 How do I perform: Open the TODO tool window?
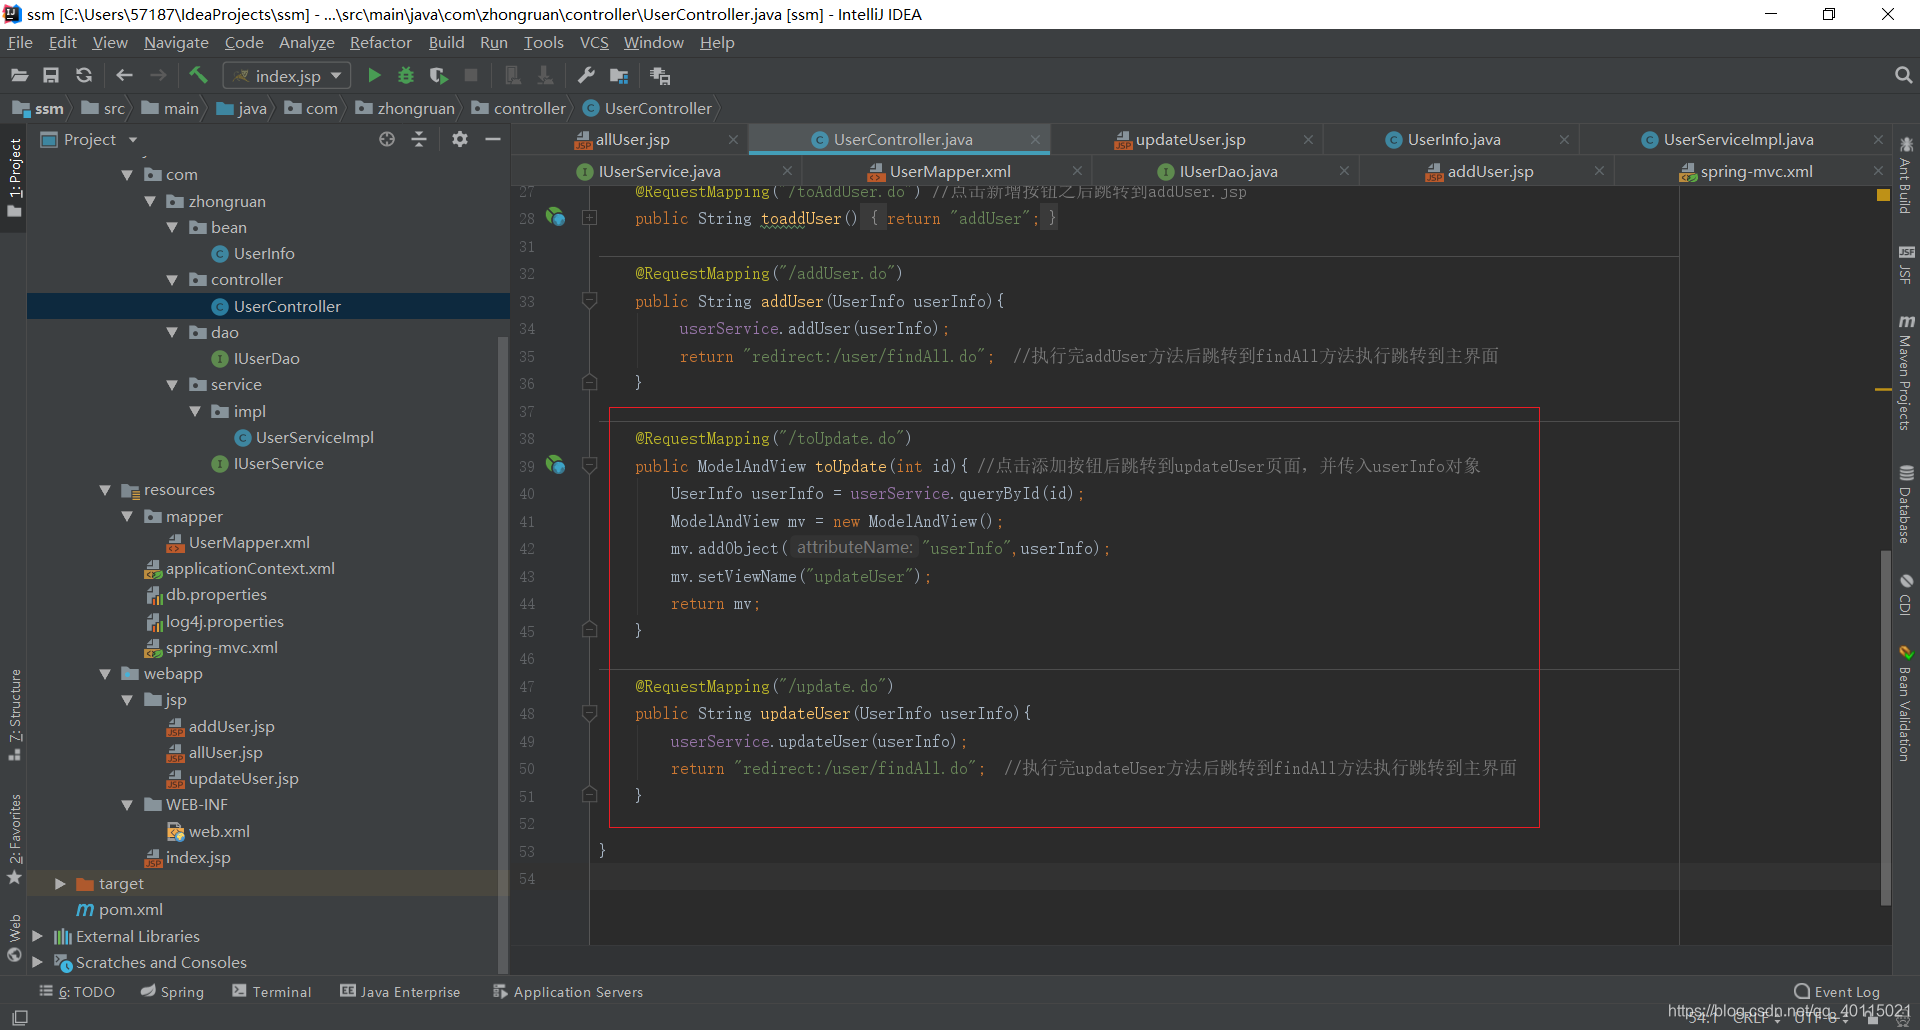[x=77, y=992]
